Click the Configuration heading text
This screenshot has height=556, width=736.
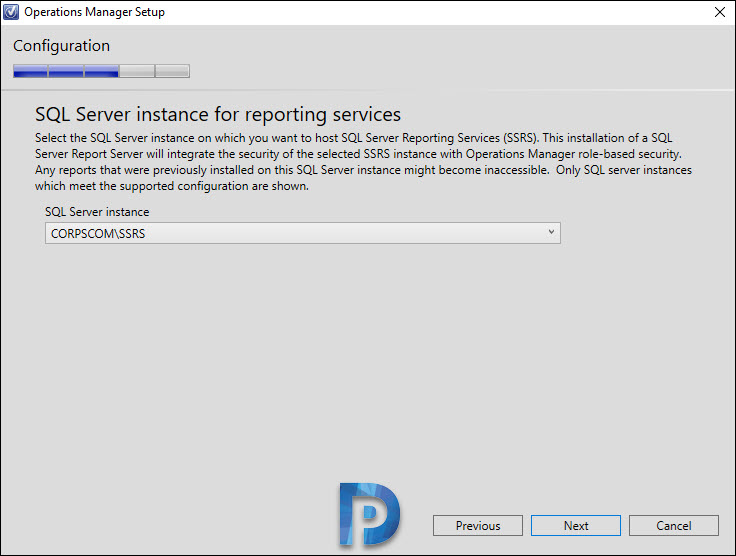(61, 46)
